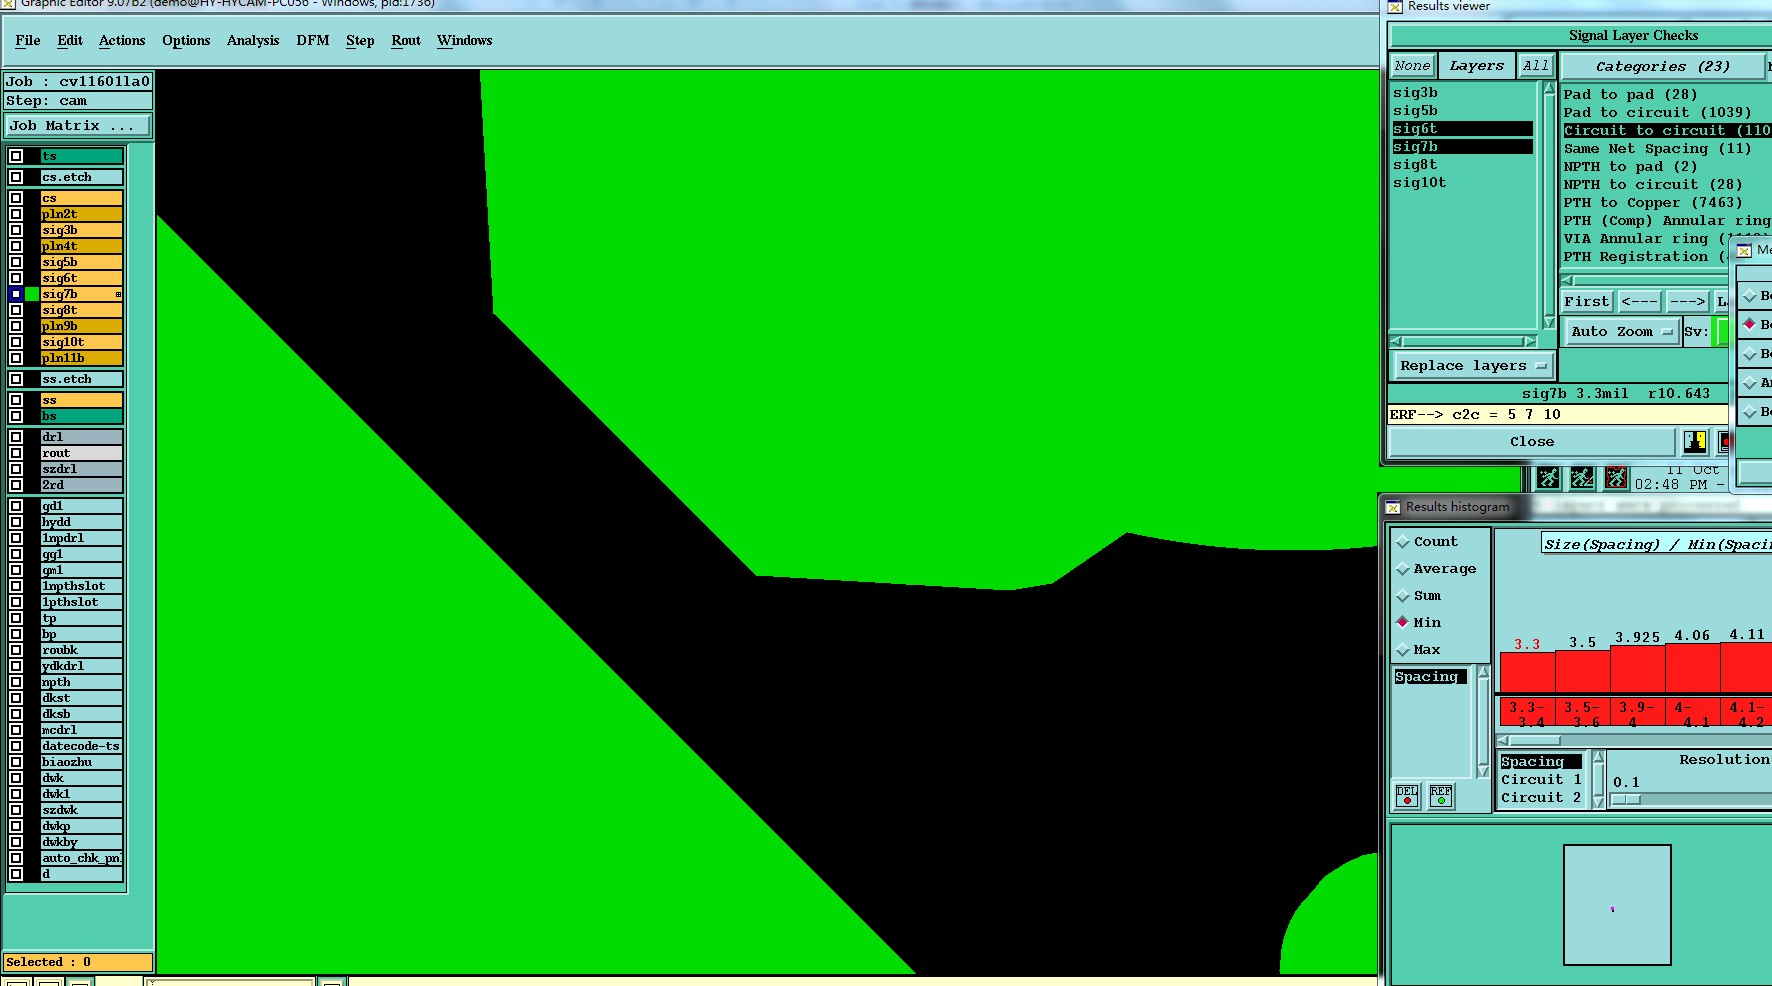Open the Job Matrix button
Viewport: 1772px width, 986px height.
[x=77, y=125]
